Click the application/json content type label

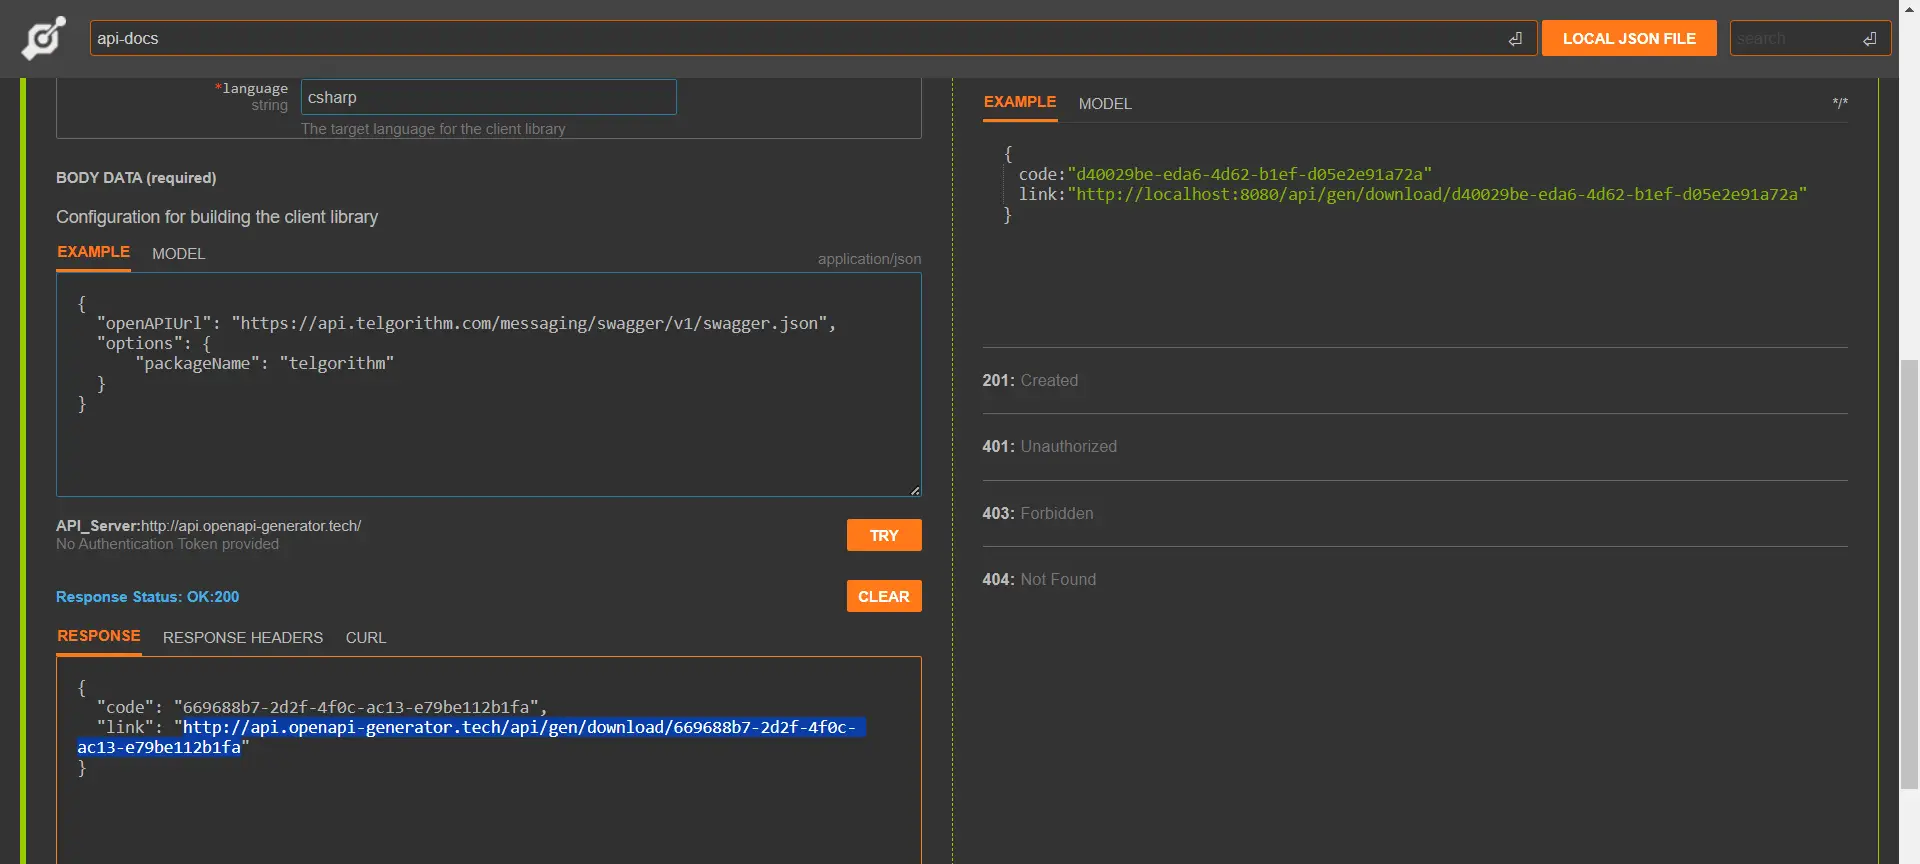(x=869, y=259)
